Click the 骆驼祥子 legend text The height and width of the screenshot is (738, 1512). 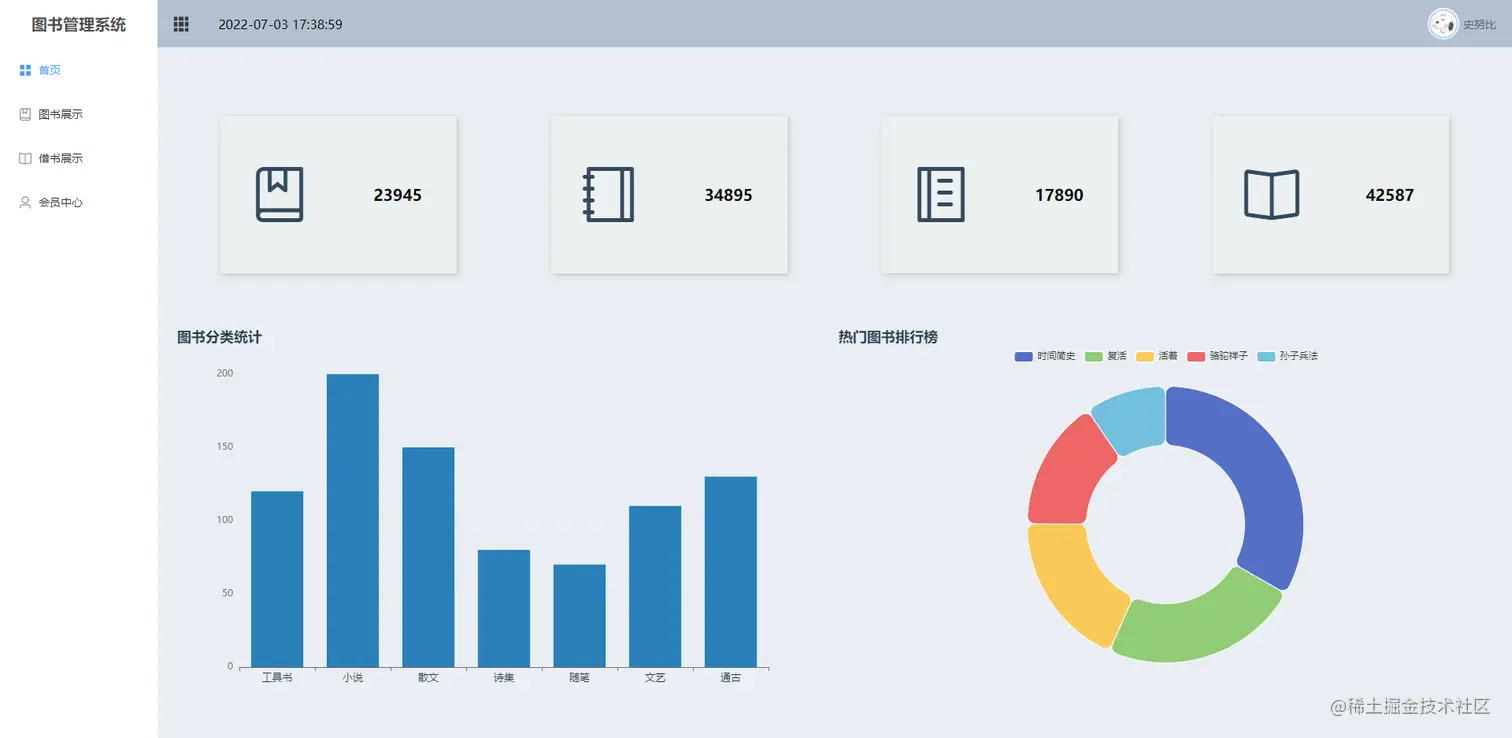[1229, 356]
